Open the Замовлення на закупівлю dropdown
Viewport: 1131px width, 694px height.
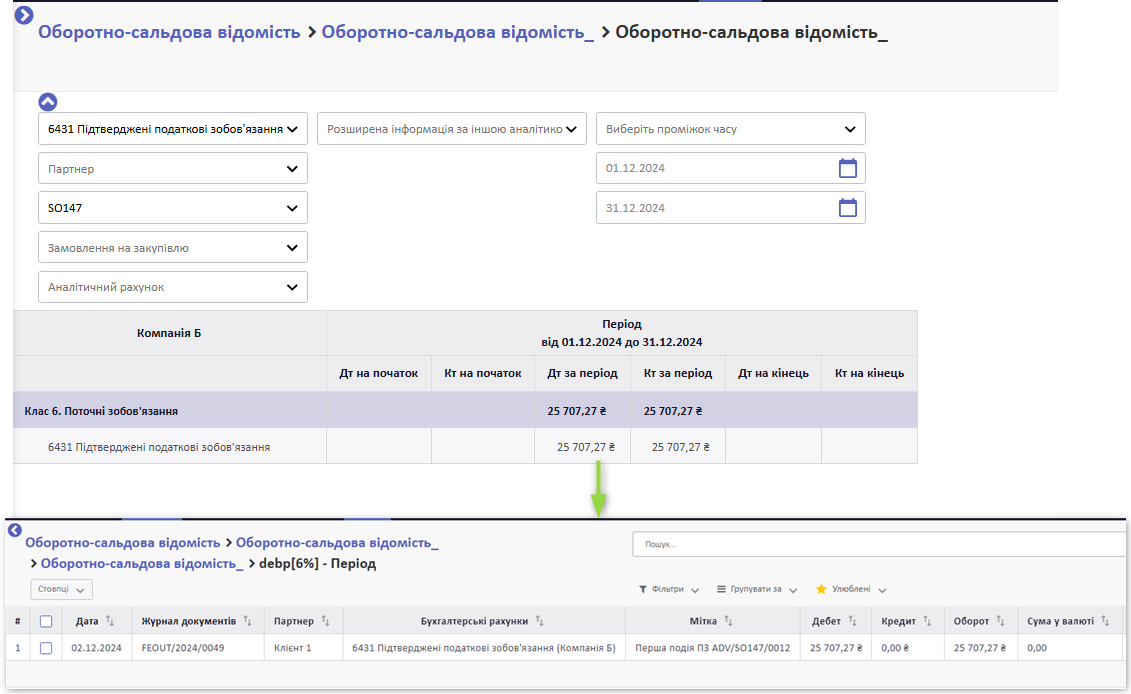[x=173, y=247]
